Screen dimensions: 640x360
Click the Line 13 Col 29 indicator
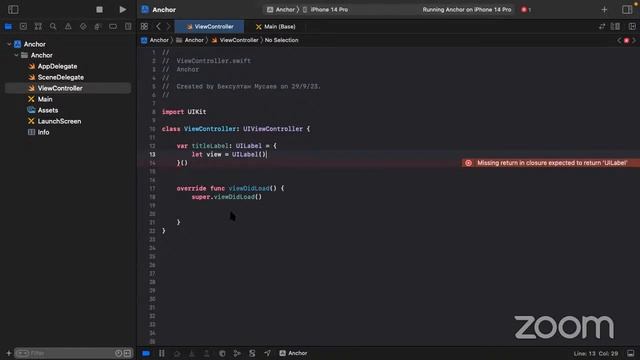click(596, 353)
